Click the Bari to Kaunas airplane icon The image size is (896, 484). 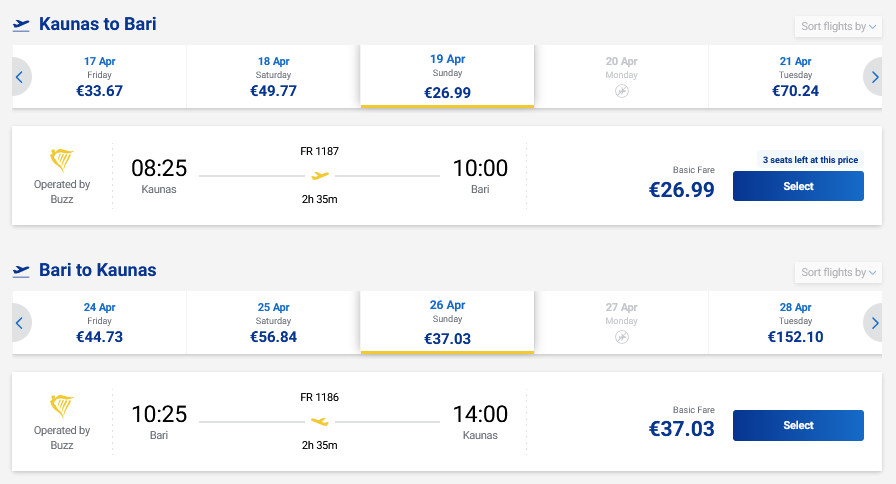tap(21, 271)
